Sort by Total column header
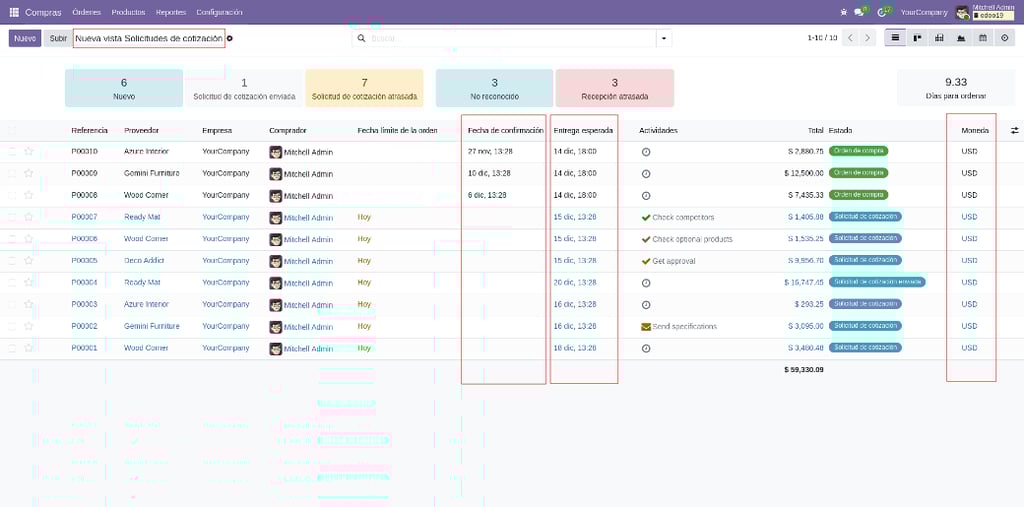 815,131
